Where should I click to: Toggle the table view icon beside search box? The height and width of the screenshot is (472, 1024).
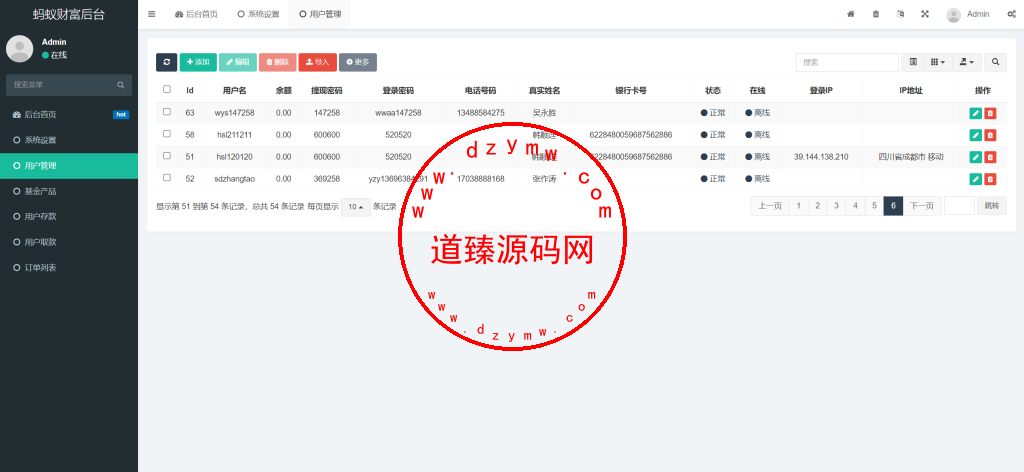point(913,62)
